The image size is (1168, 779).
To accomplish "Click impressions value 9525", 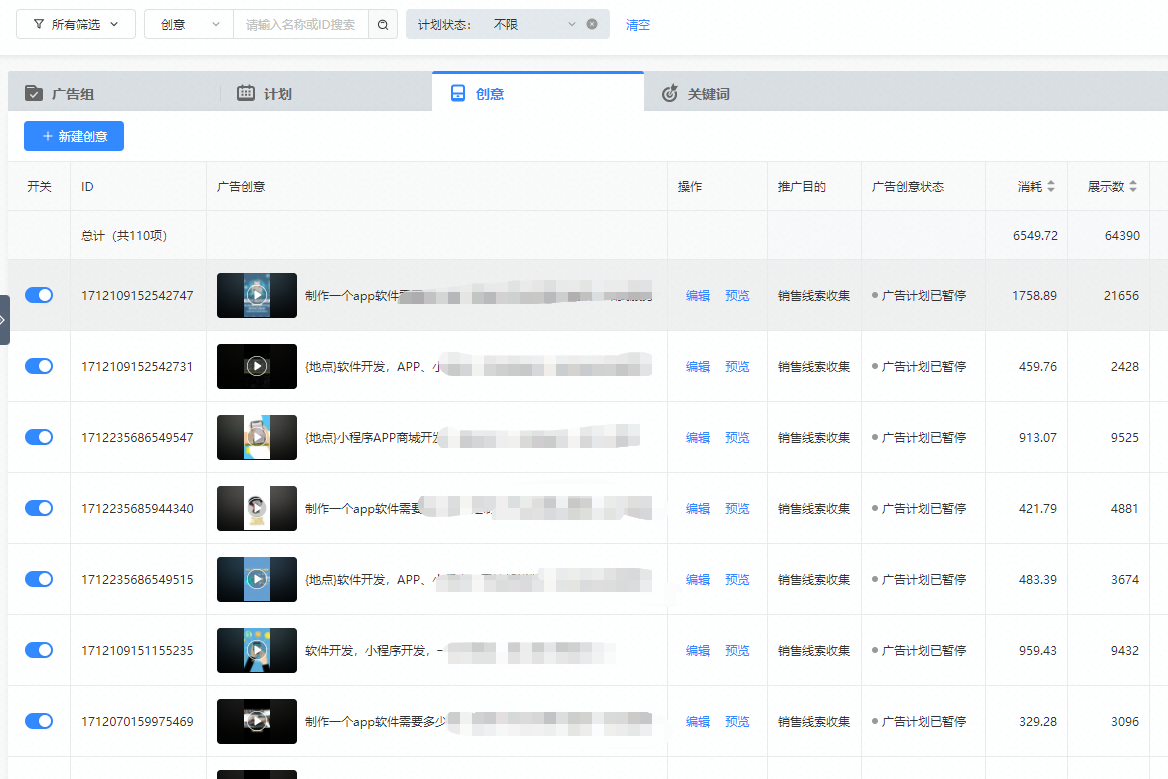I will pos(1125,437).
